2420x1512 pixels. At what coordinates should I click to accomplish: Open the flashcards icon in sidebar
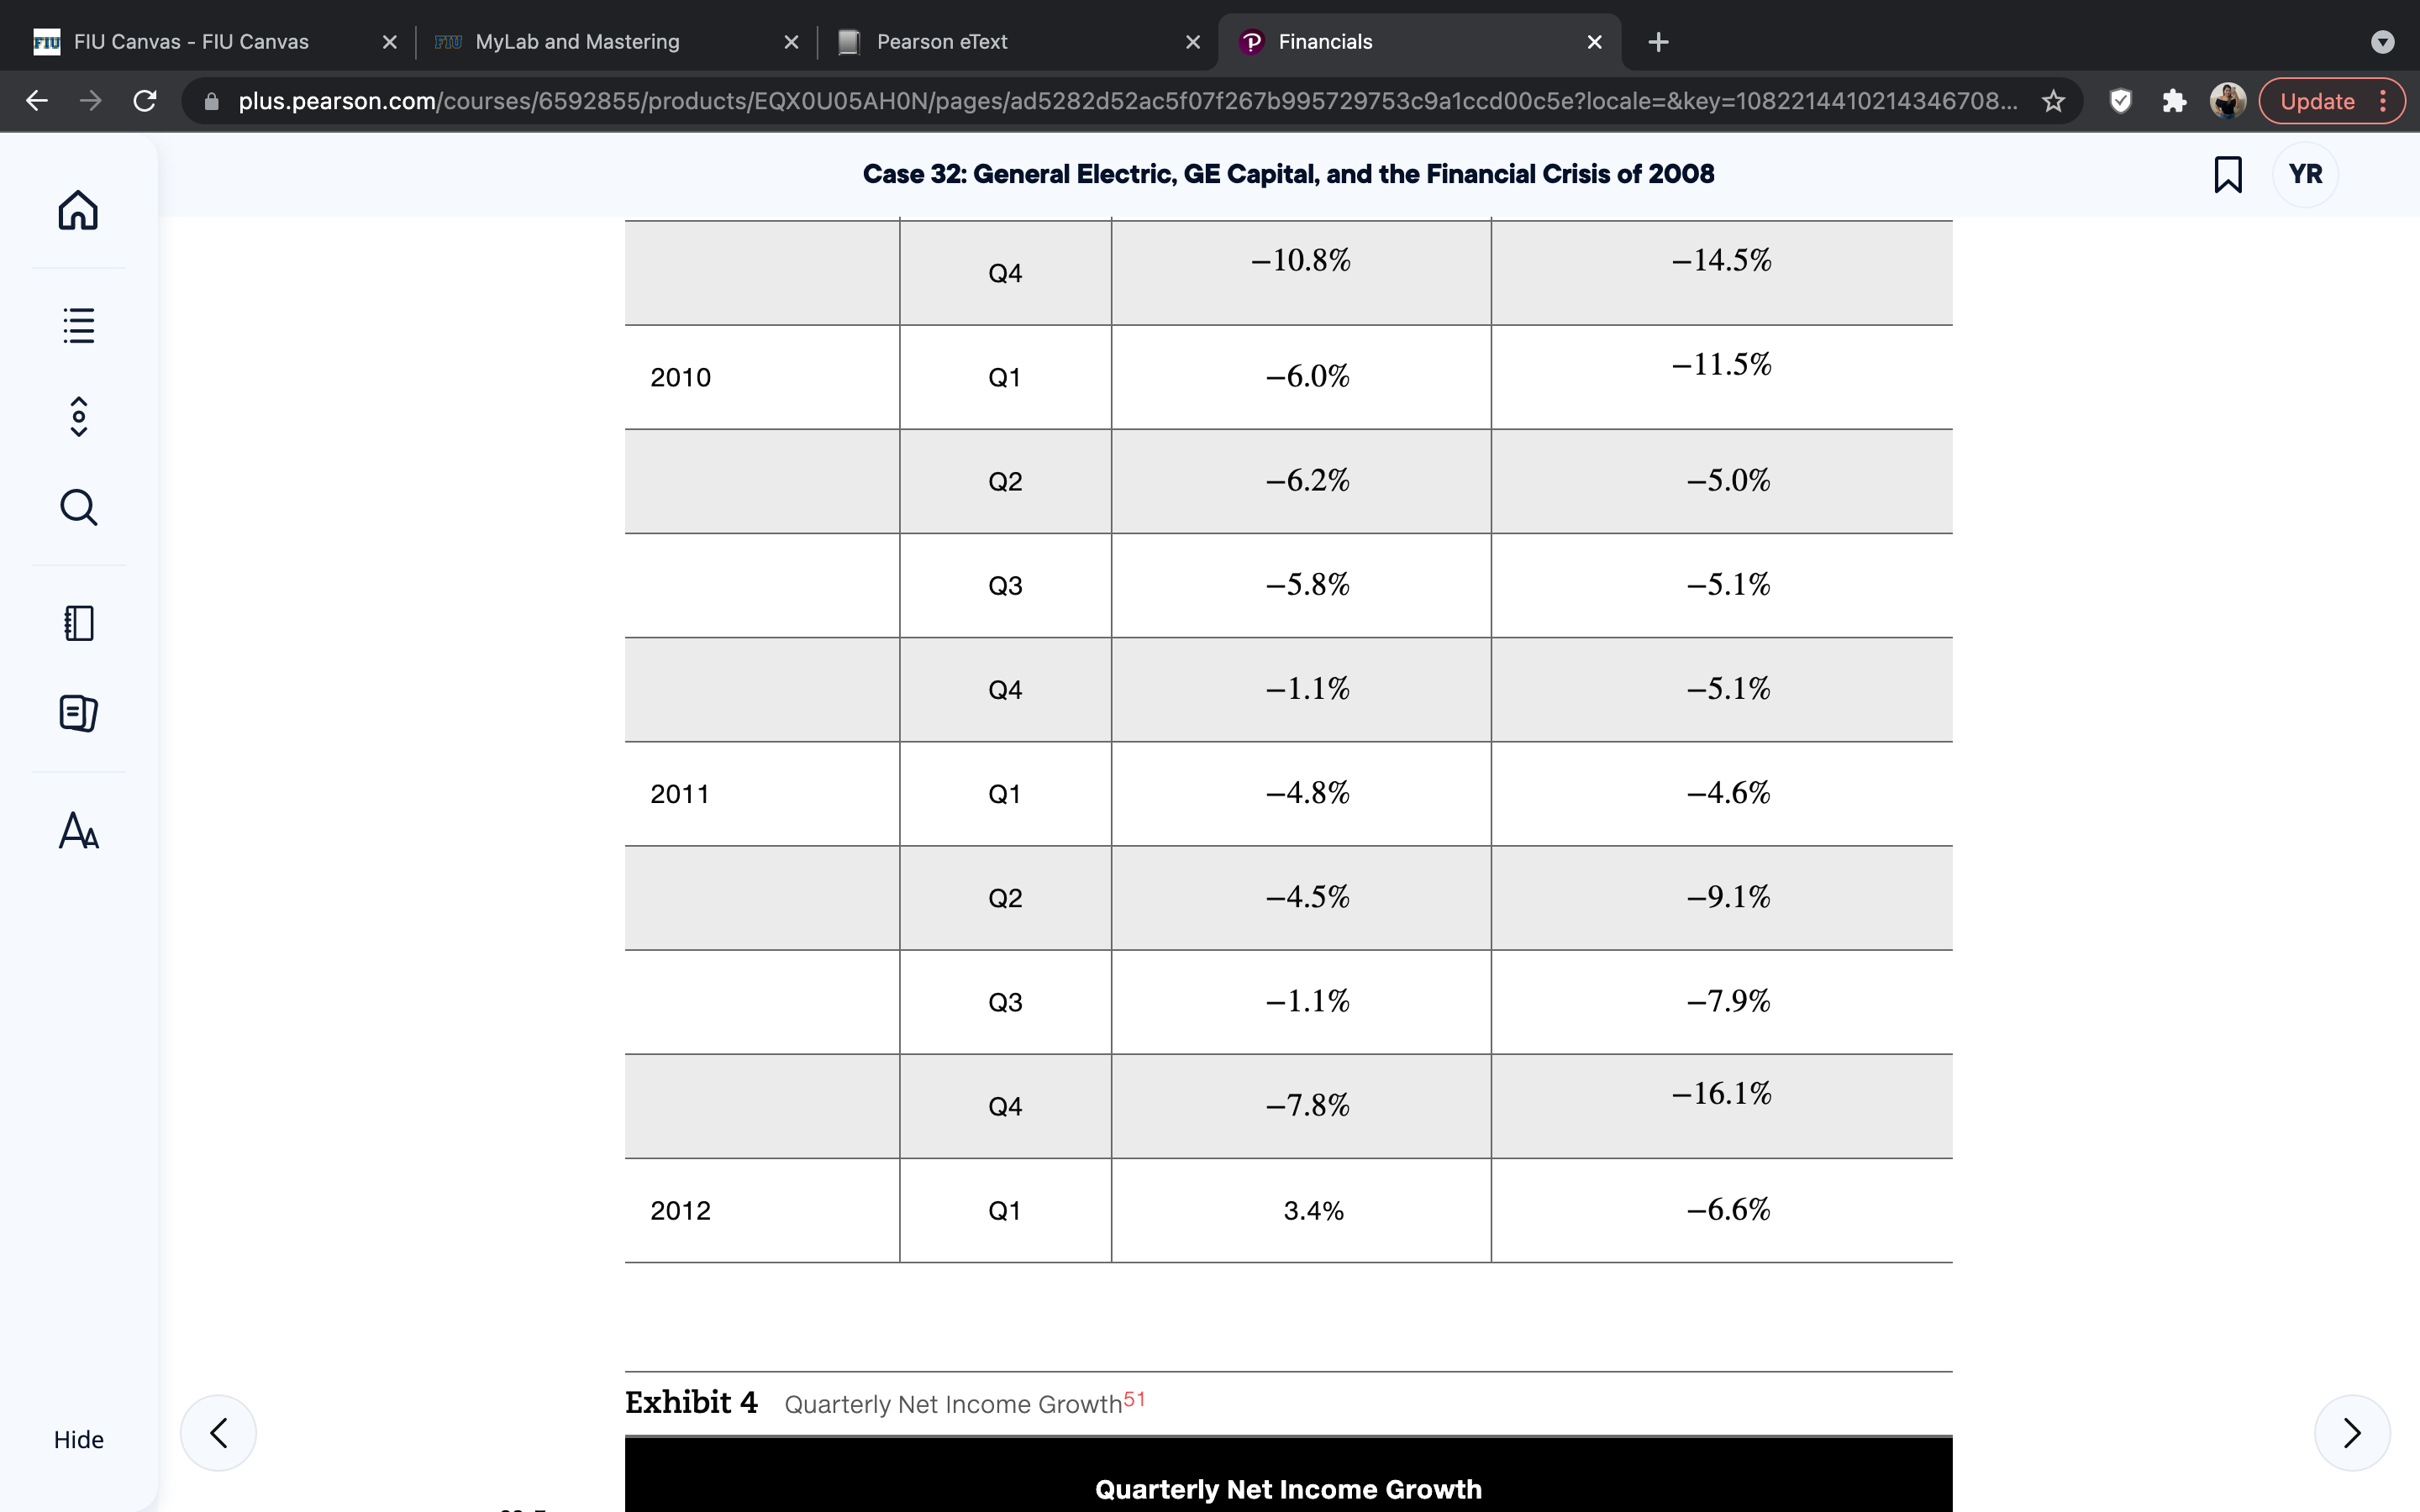click(x=78, y=713)
